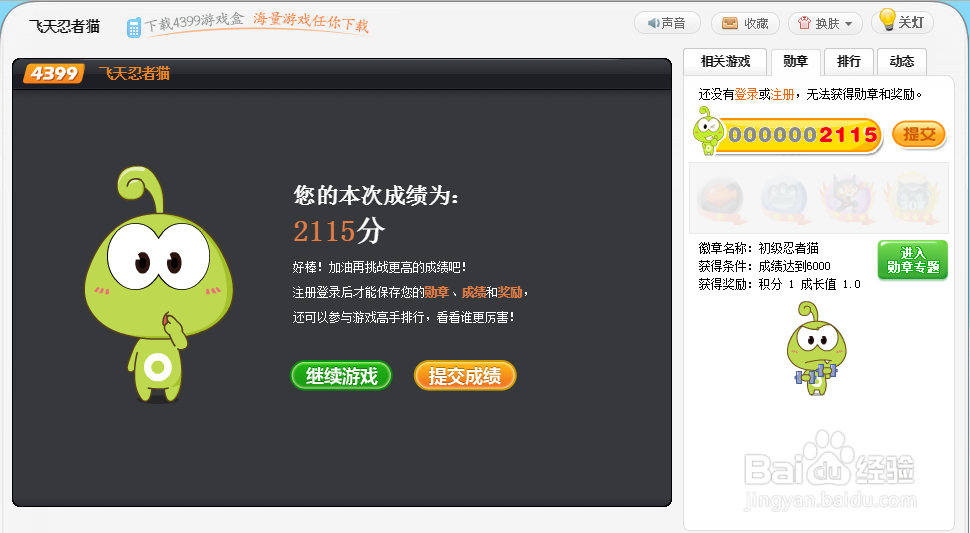This screenshot has width=970, height=533.
Task: Mute game with the 声音 button
Action: click(667, 23)
